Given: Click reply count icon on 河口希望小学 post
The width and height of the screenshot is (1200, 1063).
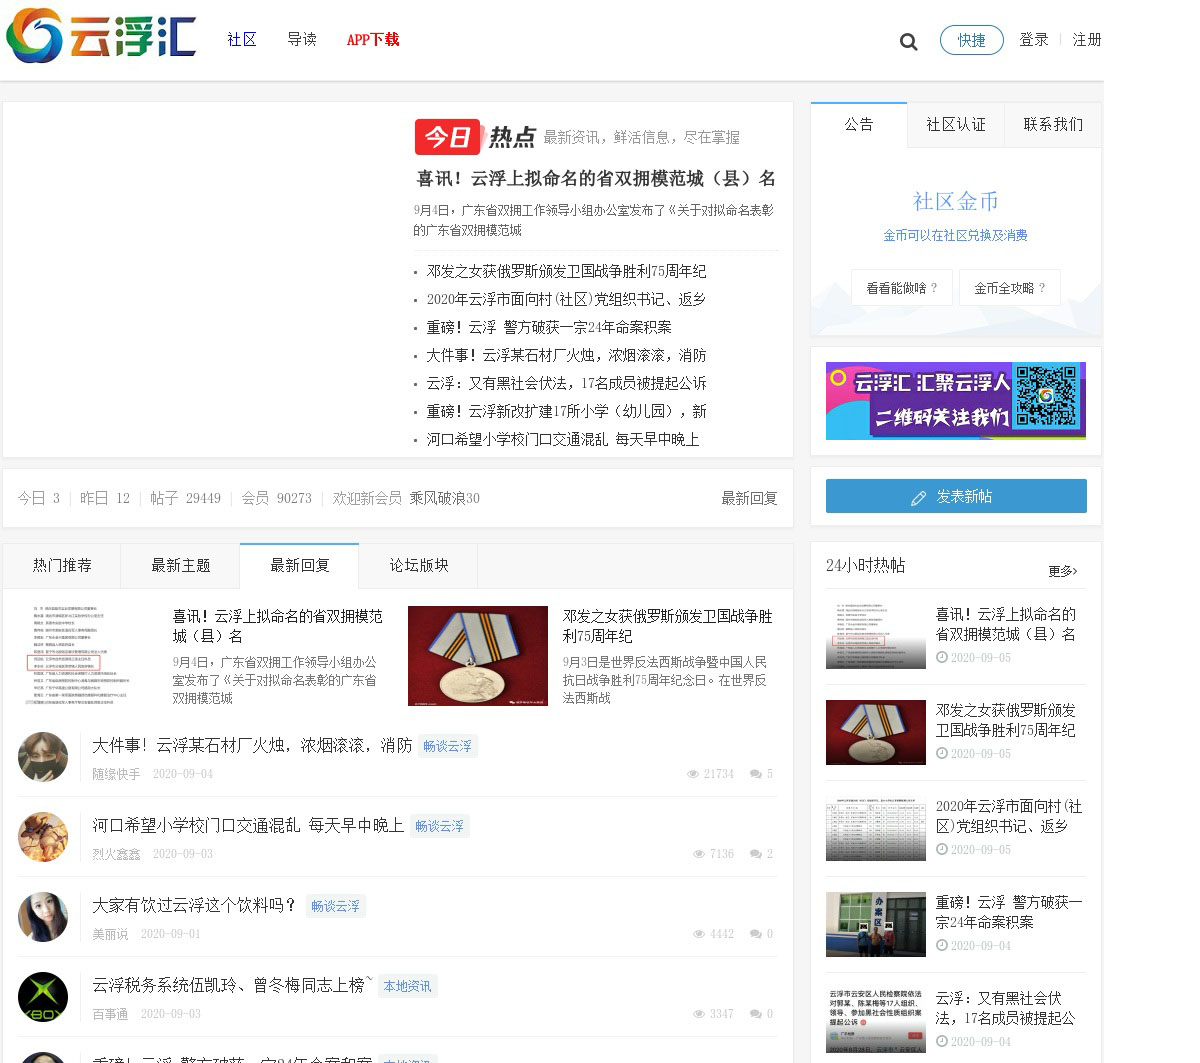Looking at the screenshot, I should click(756, 854).
